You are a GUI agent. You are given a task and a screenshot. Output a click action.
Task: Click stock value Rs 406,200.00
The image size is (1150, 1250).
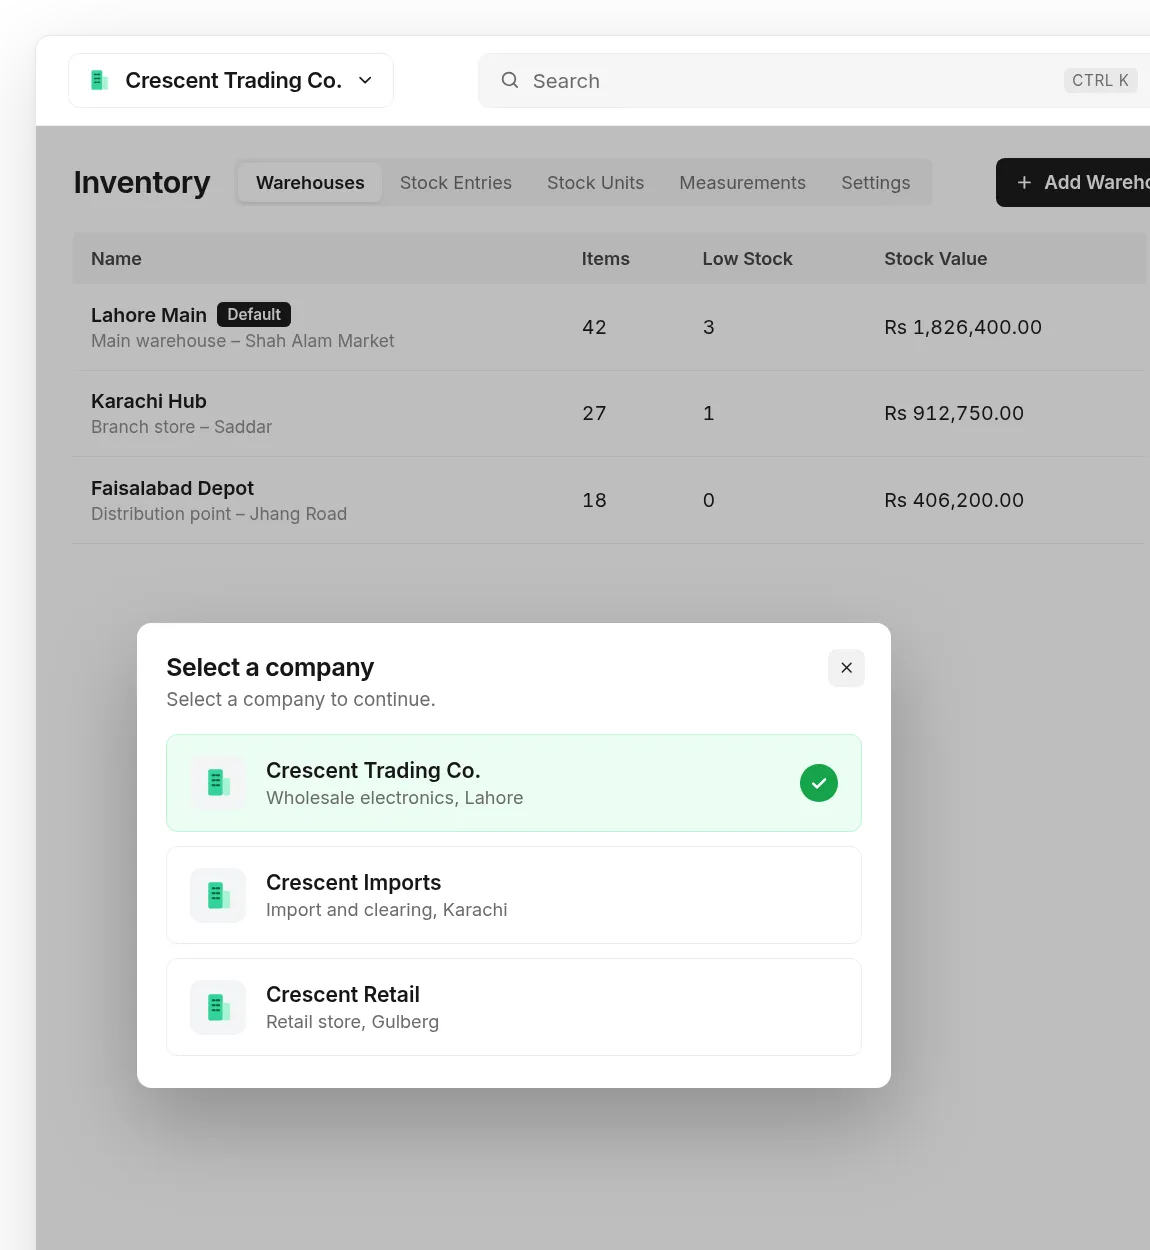click(x=954, y=500)
